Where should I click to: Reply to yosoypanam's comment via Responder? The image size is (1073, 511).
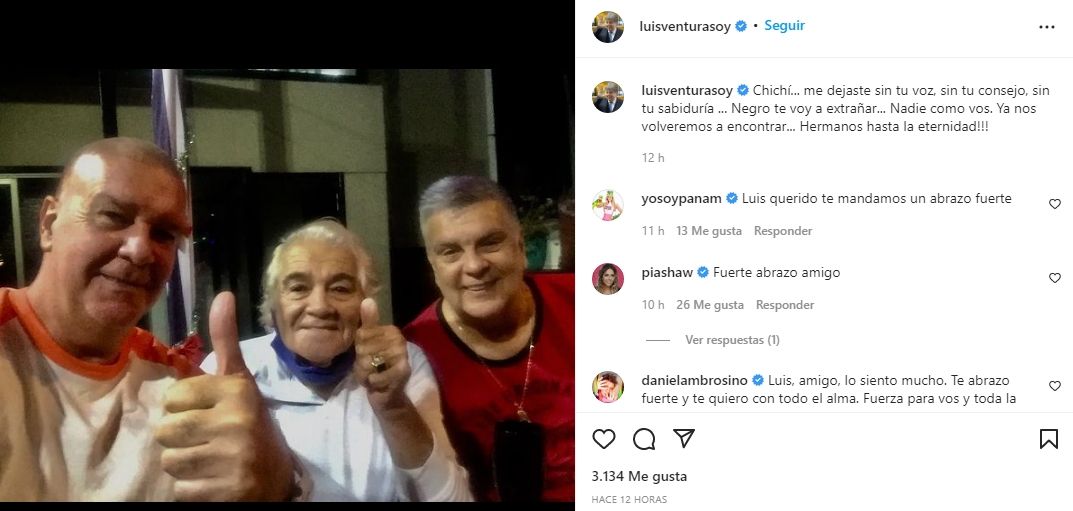[x=783, y=231]
